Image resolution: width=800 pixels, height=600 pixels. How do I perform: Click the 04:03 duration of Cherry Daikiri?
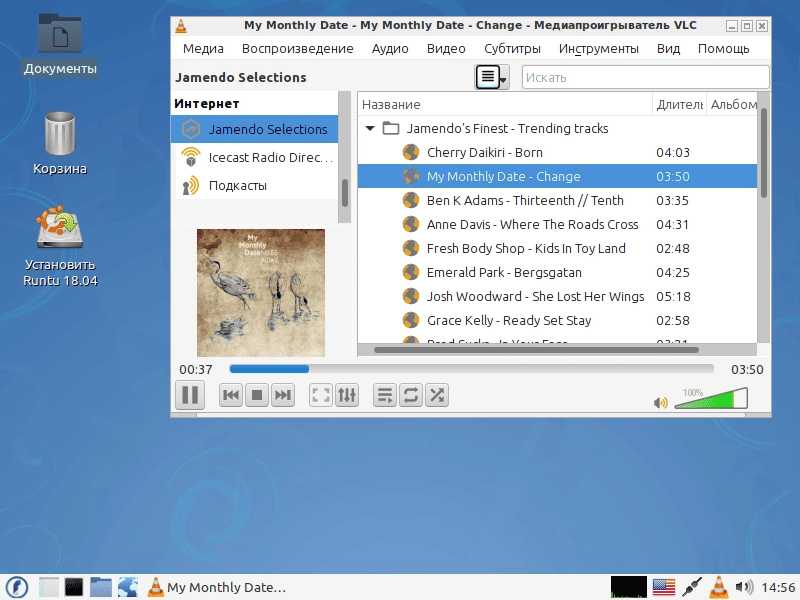672,153
